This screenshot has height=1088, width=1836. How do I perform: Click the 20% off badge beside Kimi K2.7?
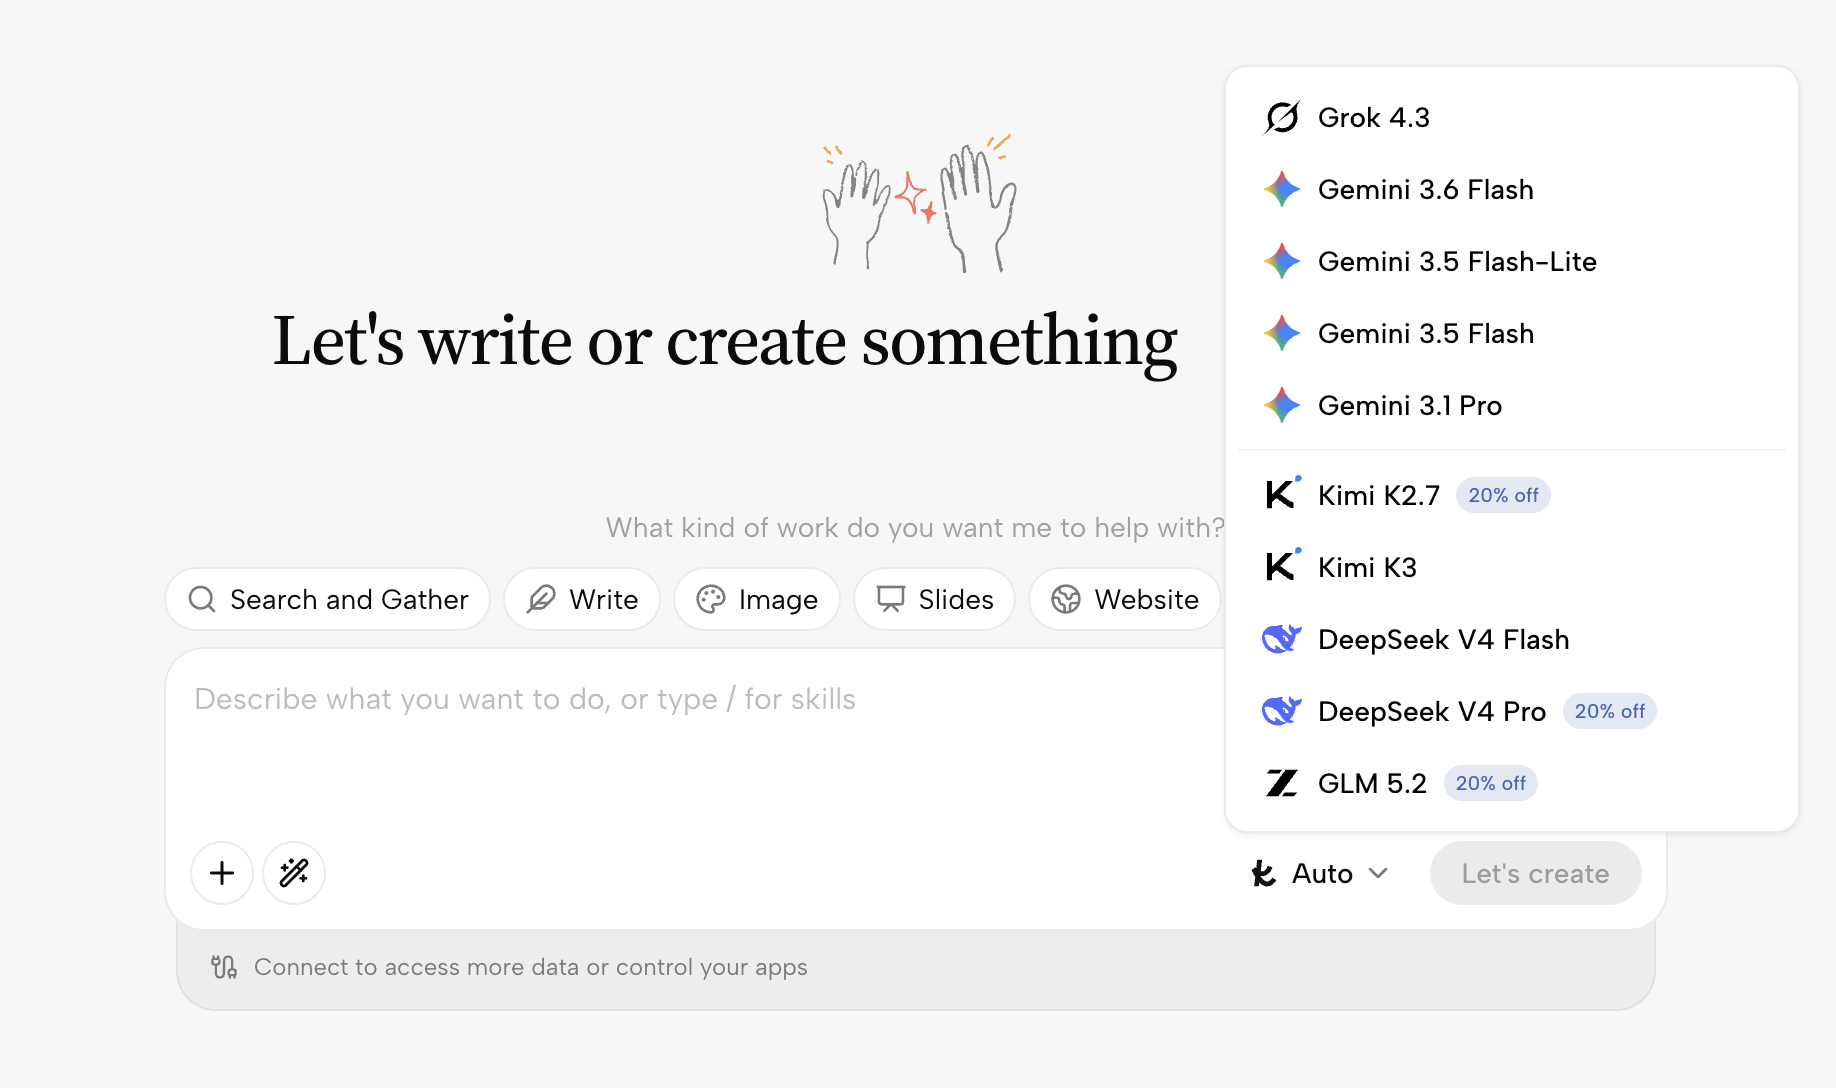pos(1503,495)
